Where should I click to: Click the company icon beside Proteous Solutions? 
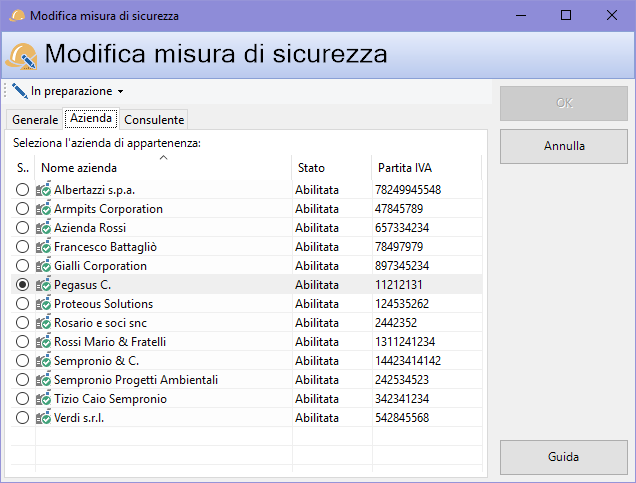(43, 304)
